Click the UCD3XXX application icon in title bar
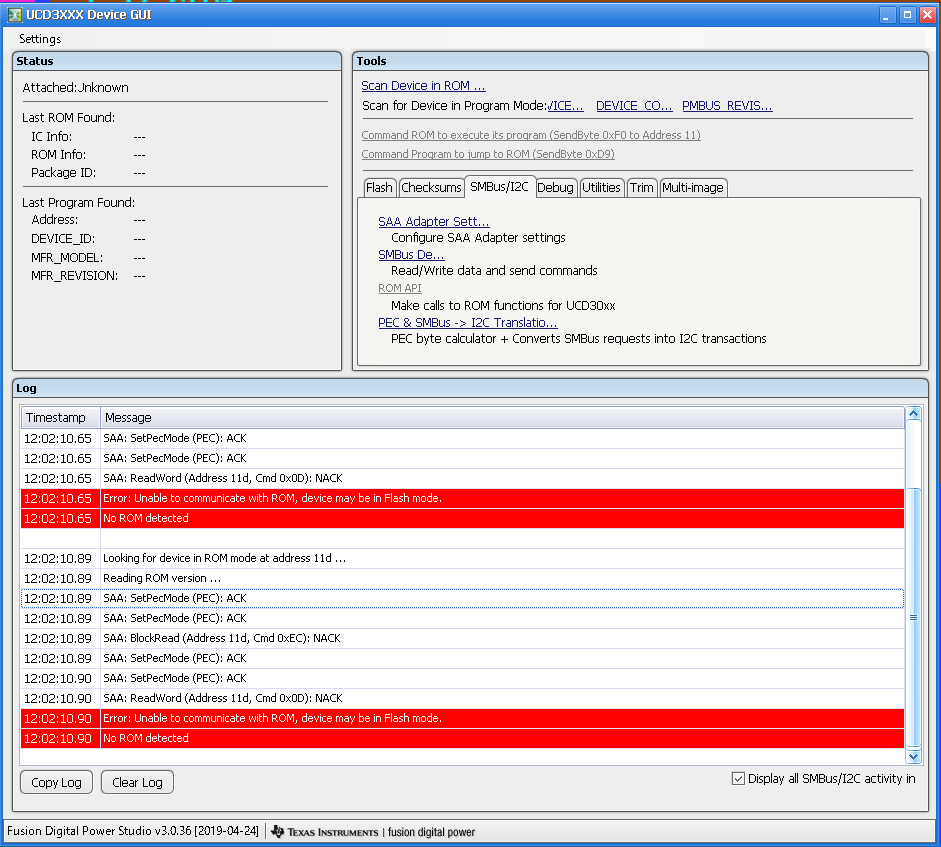Image resolution: width=941 pixels, height=847 pixels. click(14, 14)
